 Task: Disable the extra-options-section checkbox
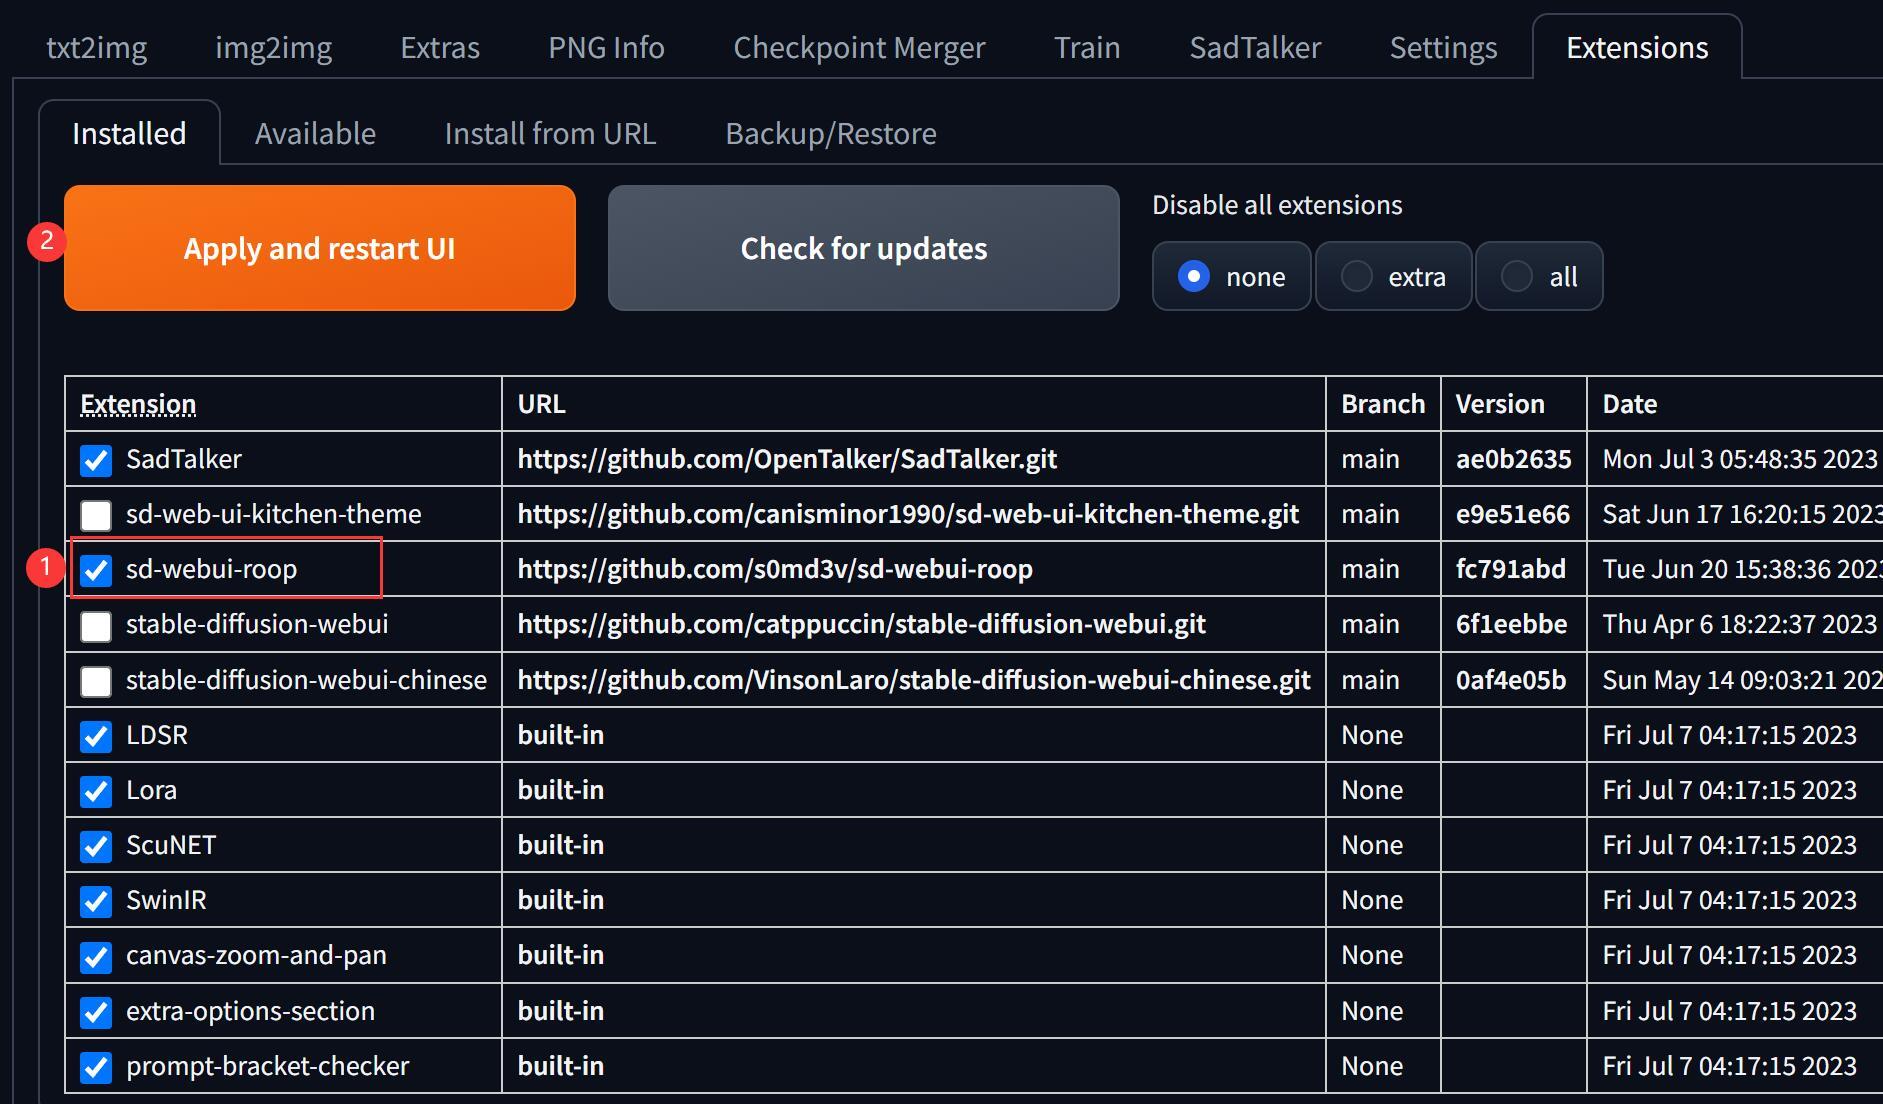tap(96, 1012)
